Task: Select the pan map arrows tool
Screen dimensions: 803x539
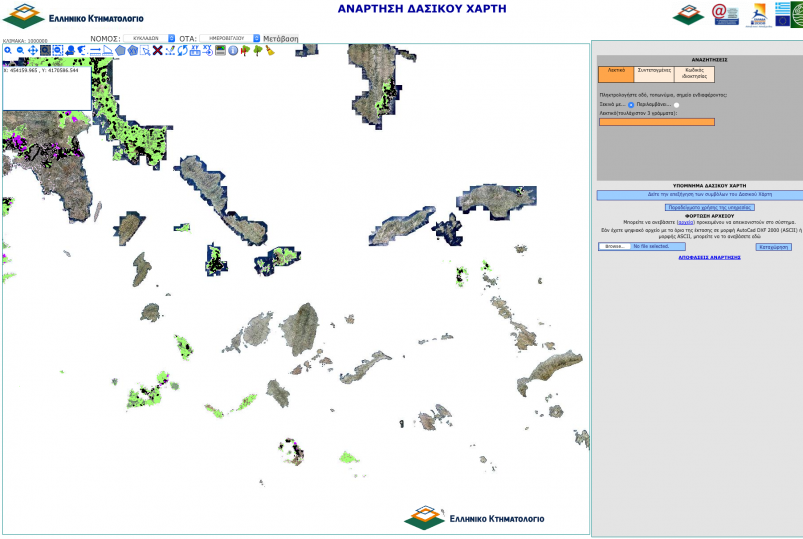Action: click(33, 50)
